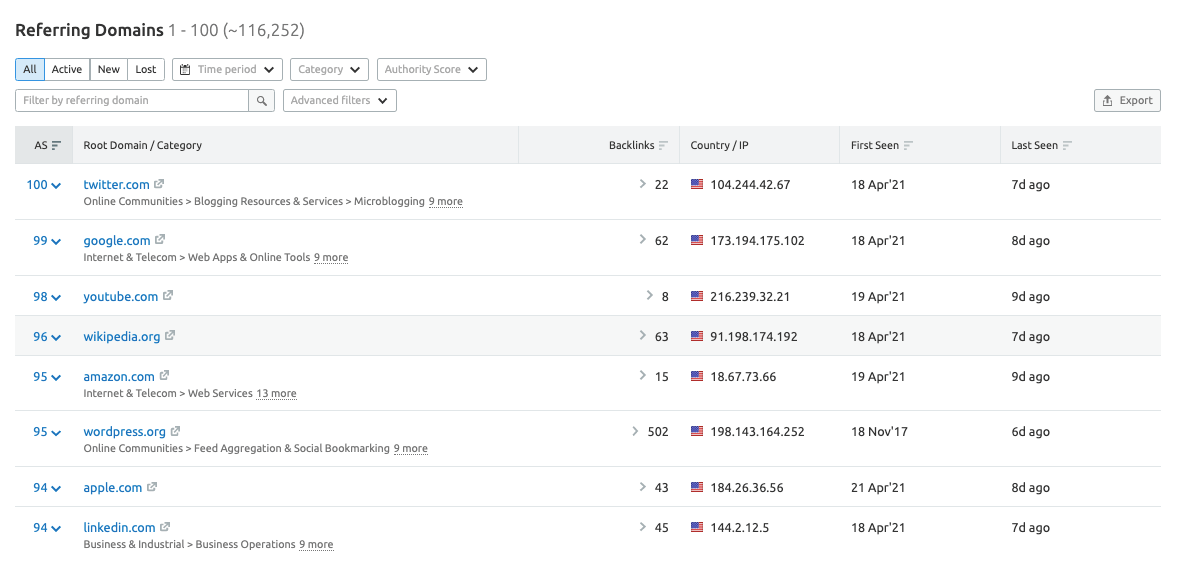Viewport: 1178px width, 562px height.
Task: Sort by Last Seen column icon
Action: (x=1067, y=145)
